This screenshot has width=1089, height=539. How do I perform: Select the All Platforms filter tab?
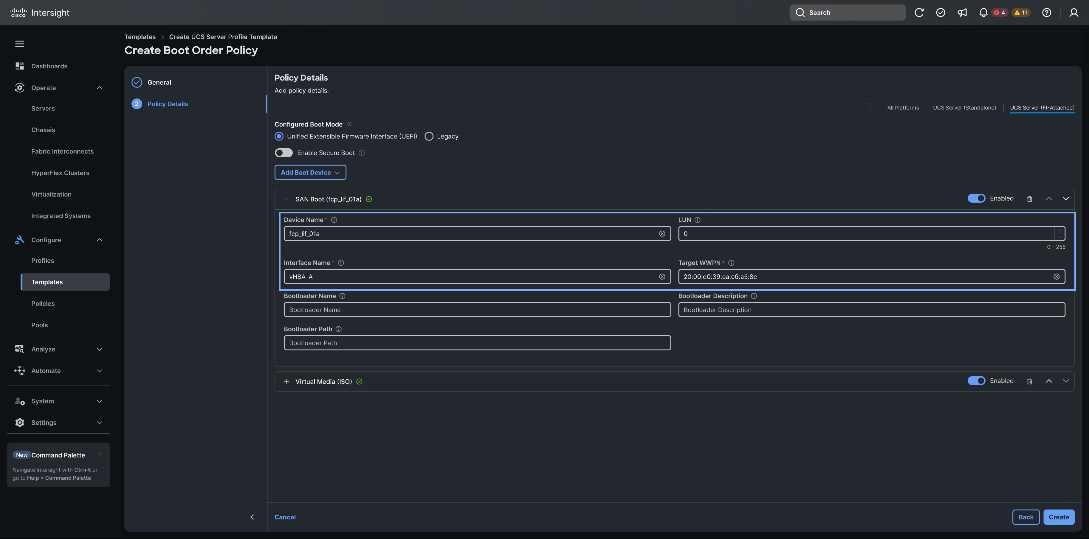tap(903, 108)
